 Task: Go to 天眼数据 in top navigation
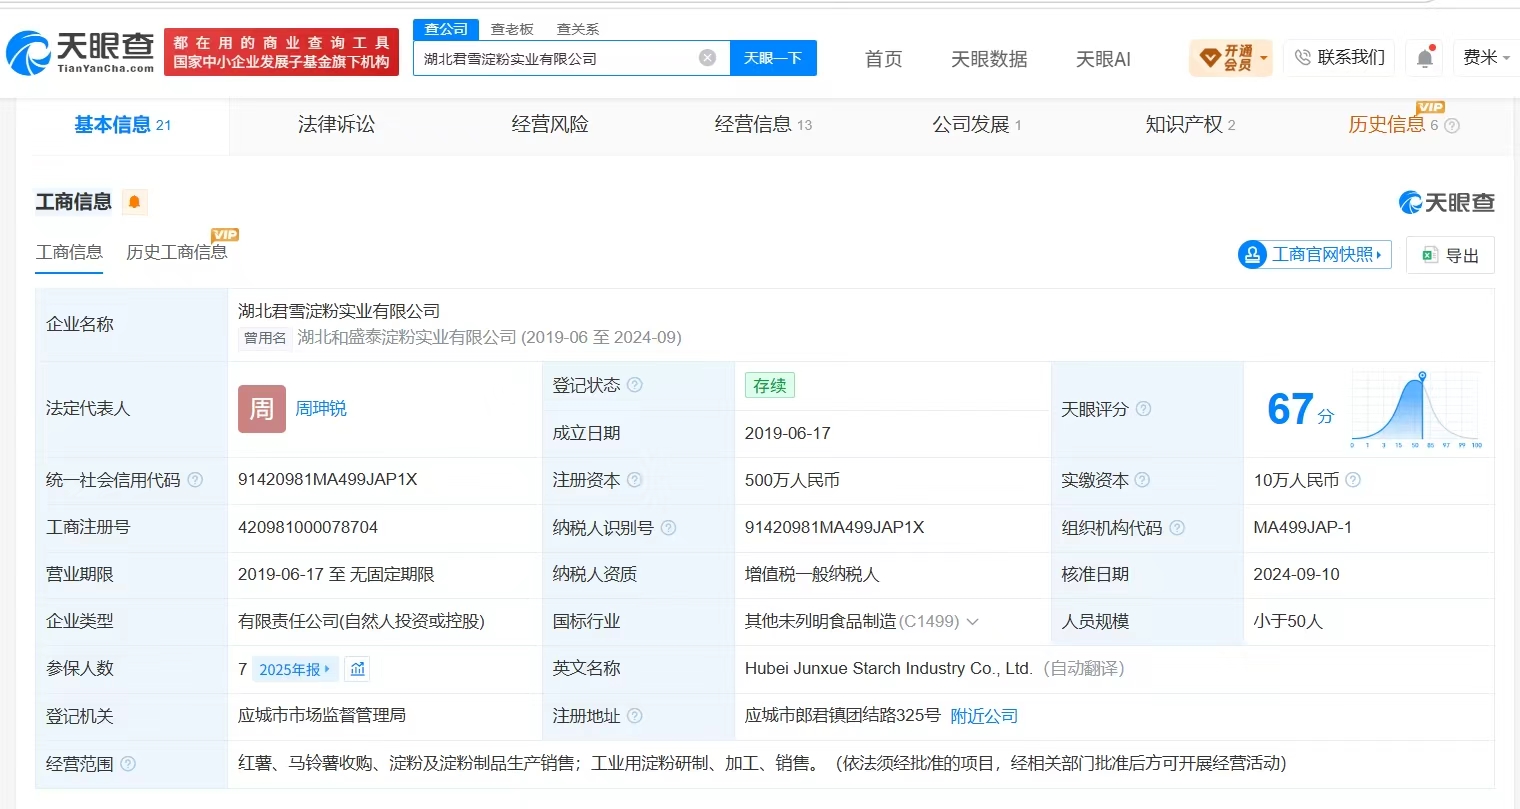(x=989, y=59)
